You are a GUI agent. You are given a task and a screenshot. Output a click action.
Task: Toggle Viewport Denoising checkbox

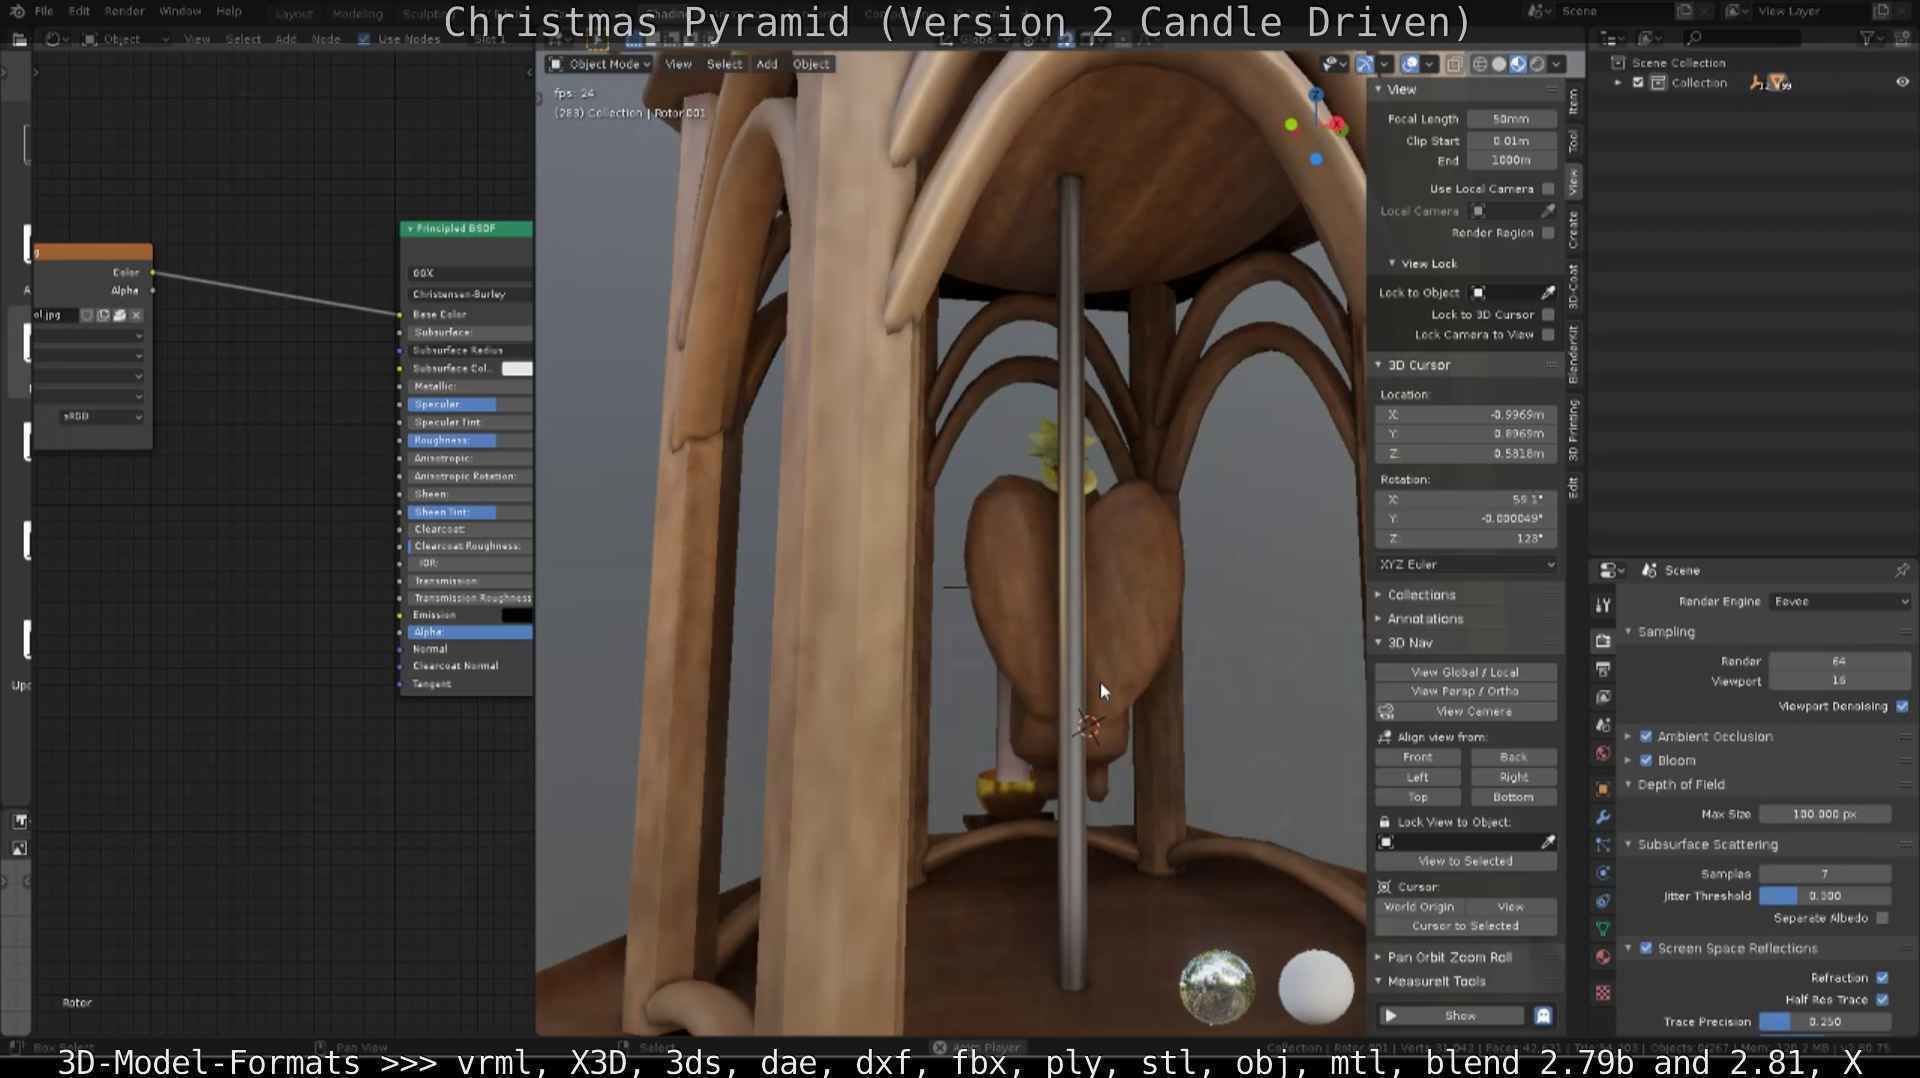pos(1902,706)
